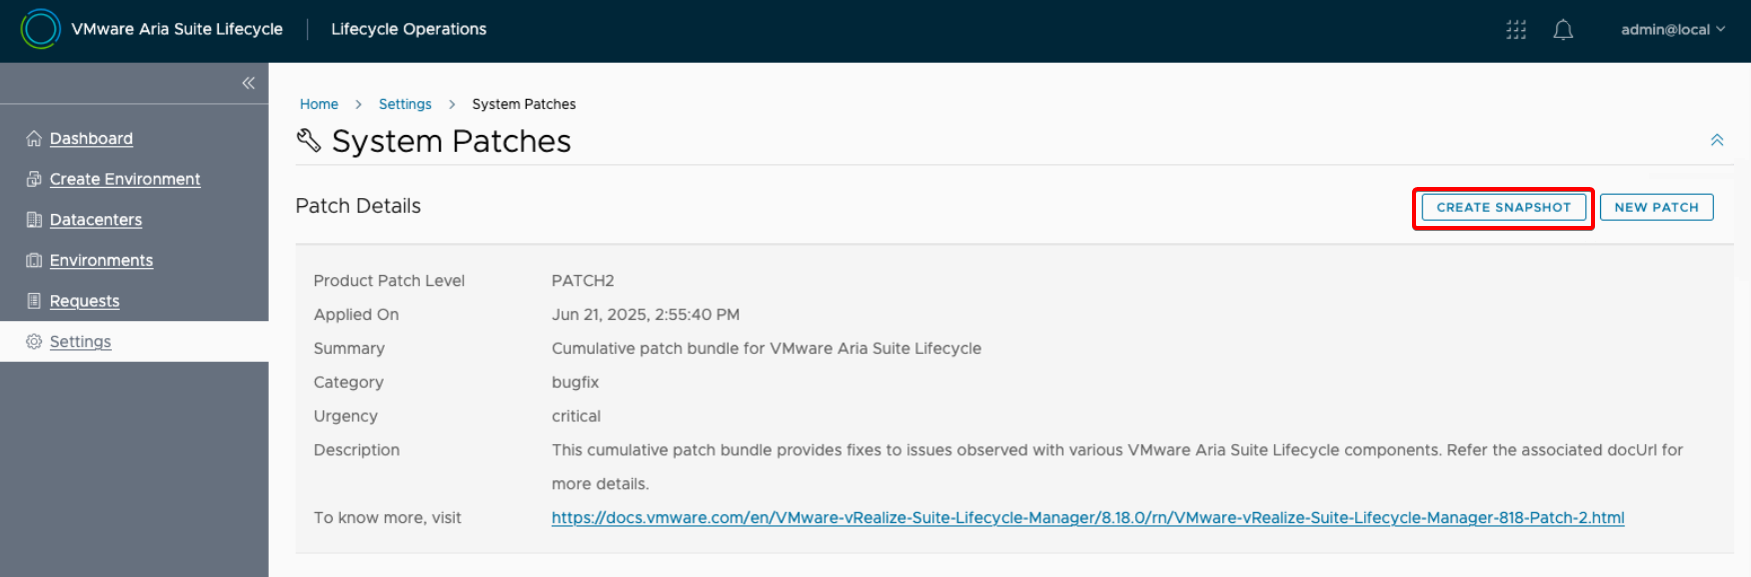Go to Home in breadcrumb
This screenshot has height=577, width=1751.
click(x=319, y=104)
